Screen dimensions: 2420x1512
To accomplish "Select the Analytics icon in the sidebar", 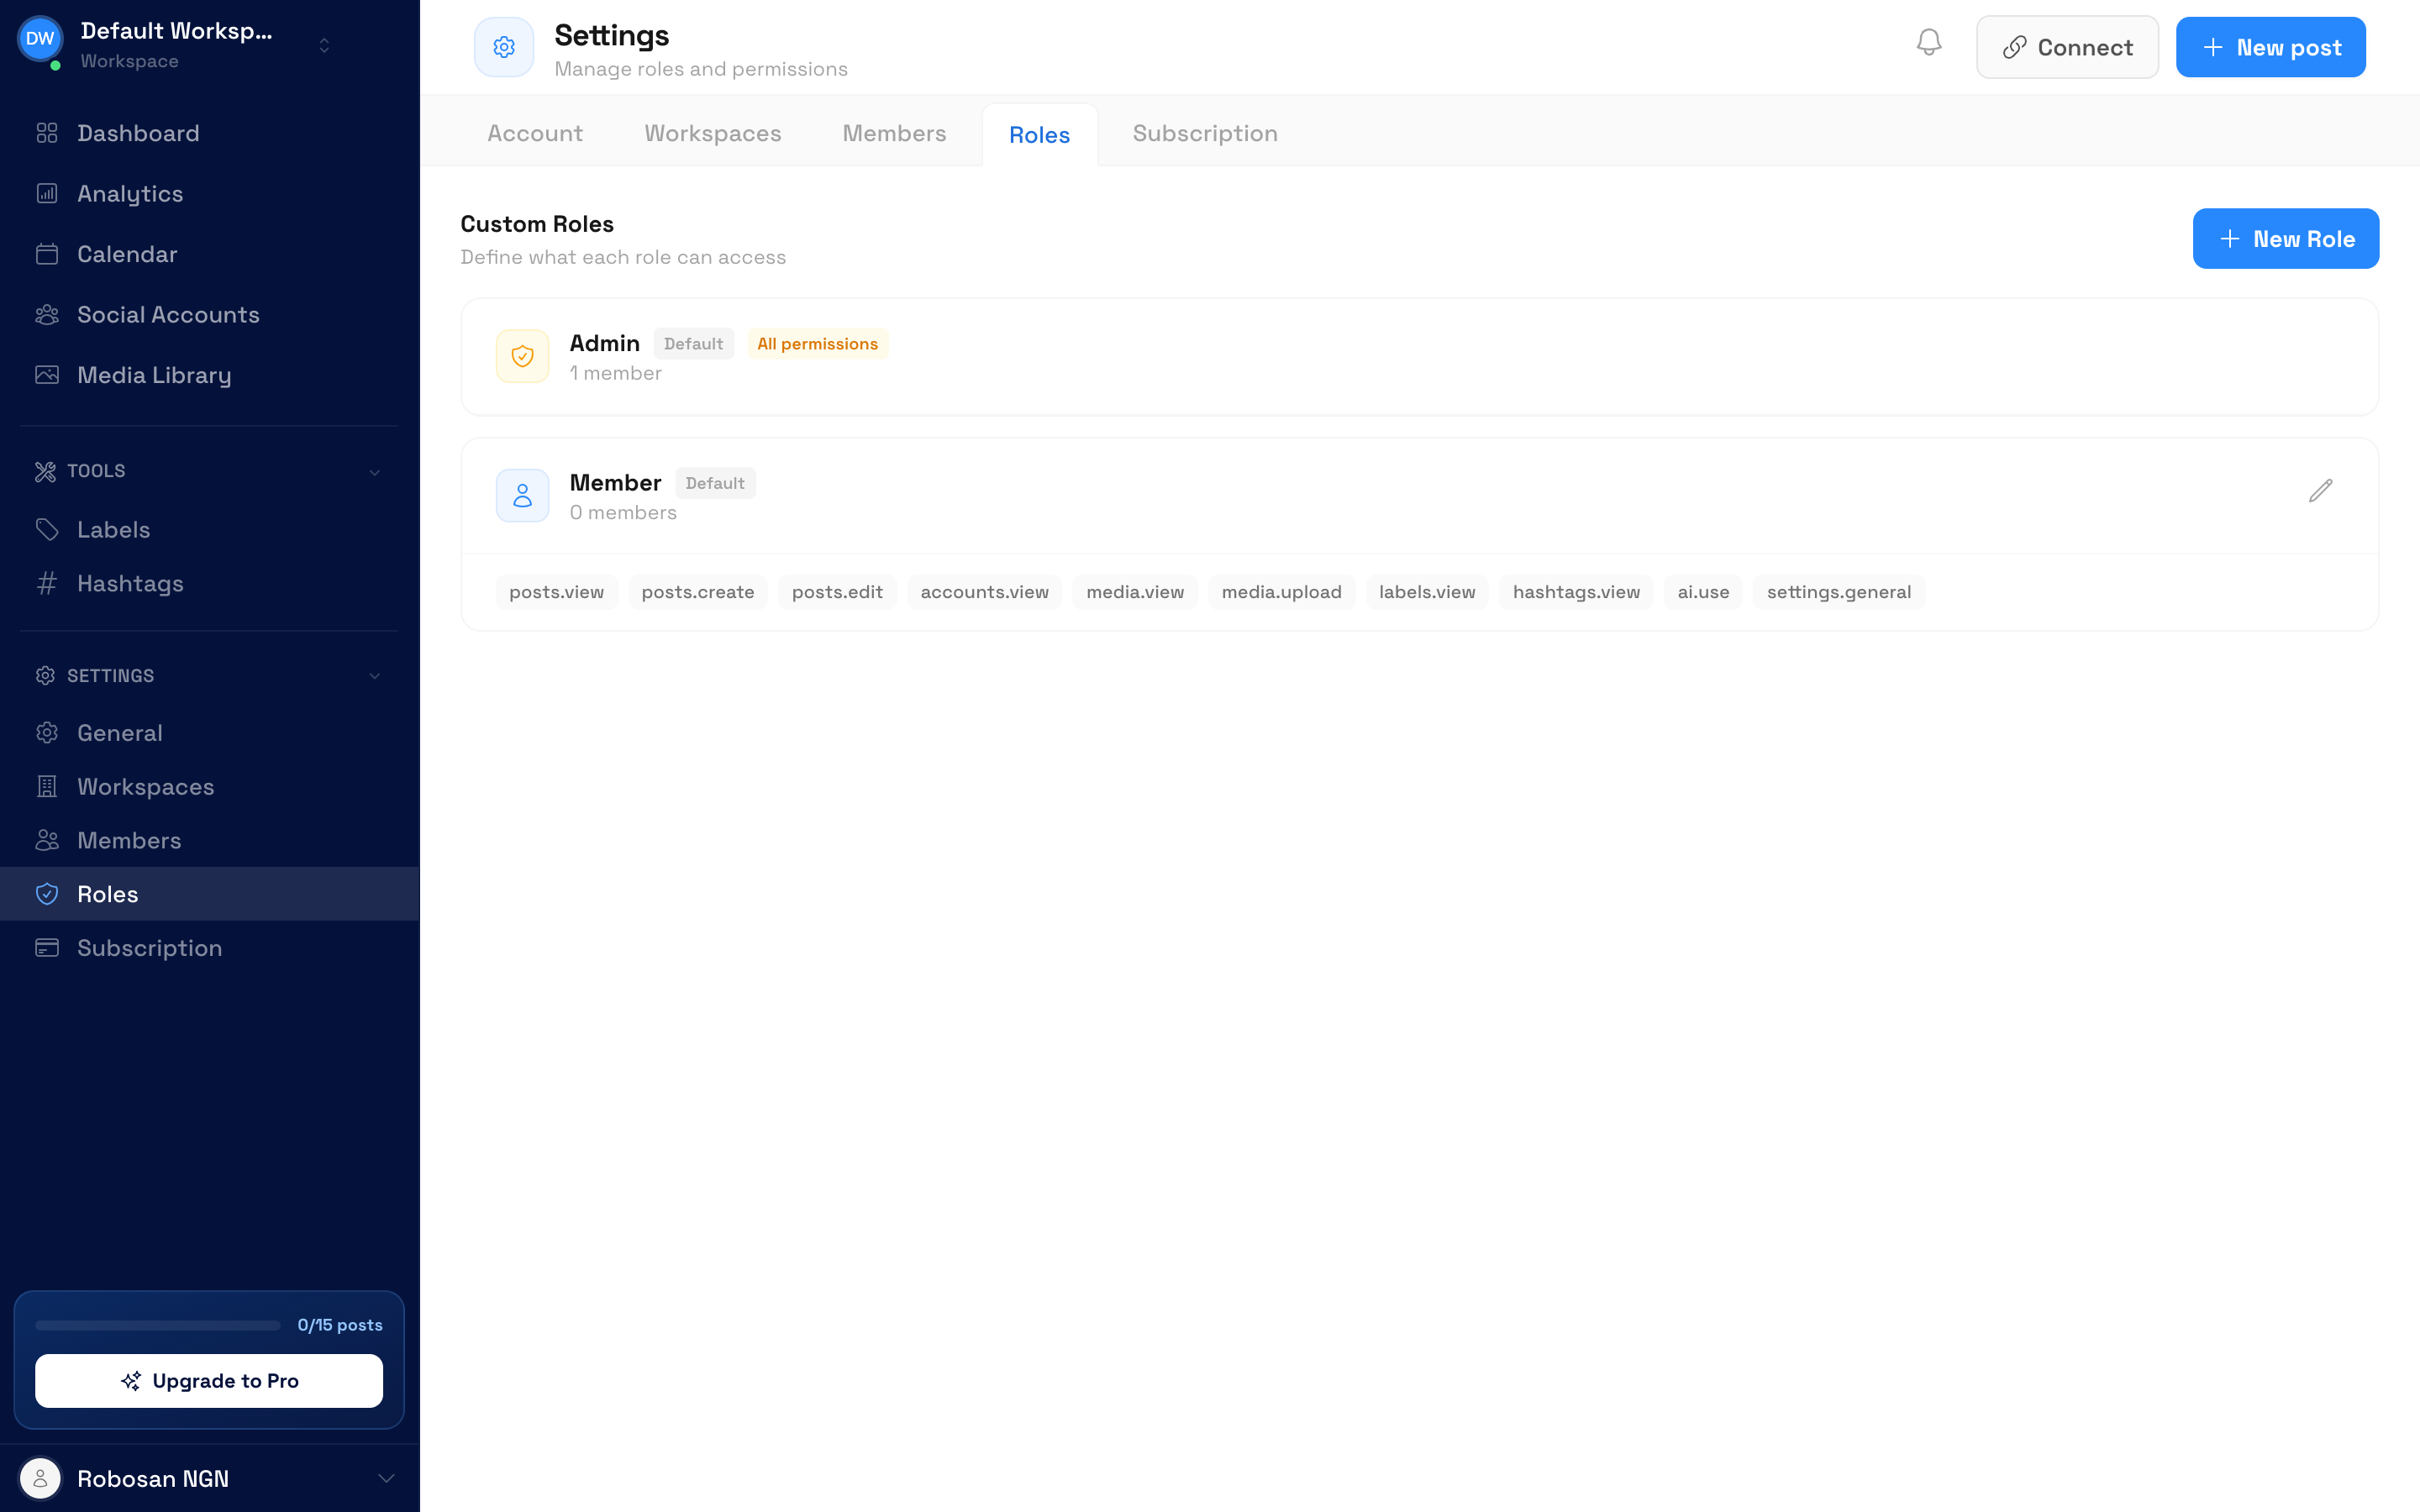I will 47,193.
